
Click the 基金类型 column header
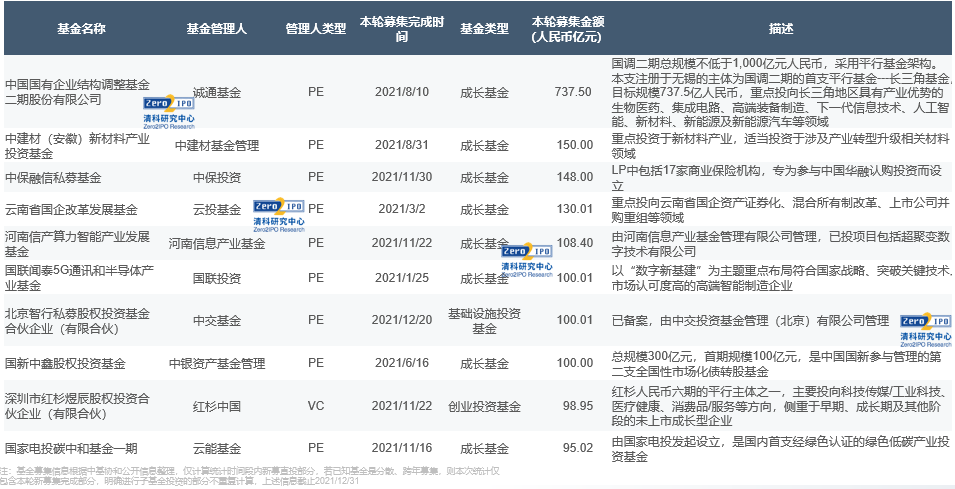coord(484,29)
